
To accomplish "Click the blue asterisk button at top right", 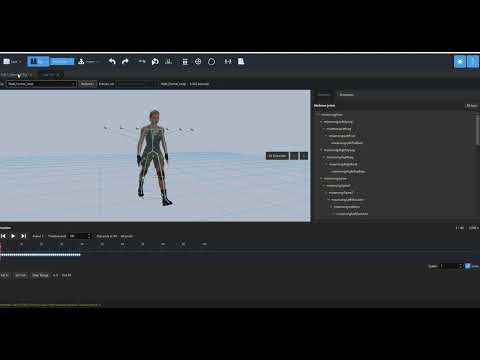I will pyautogui.click(x=460, y=62).
